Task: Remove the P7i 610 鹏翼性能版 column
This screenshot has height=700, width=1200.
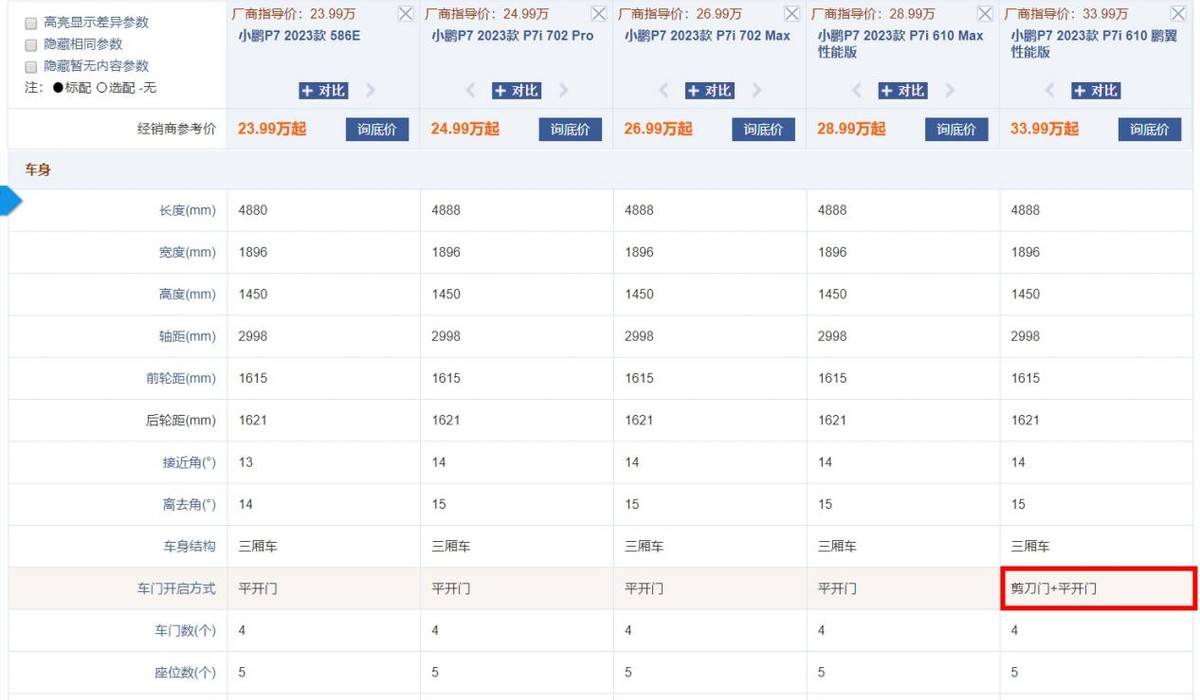Action: pyautogui.click(x=1178, y=14)
